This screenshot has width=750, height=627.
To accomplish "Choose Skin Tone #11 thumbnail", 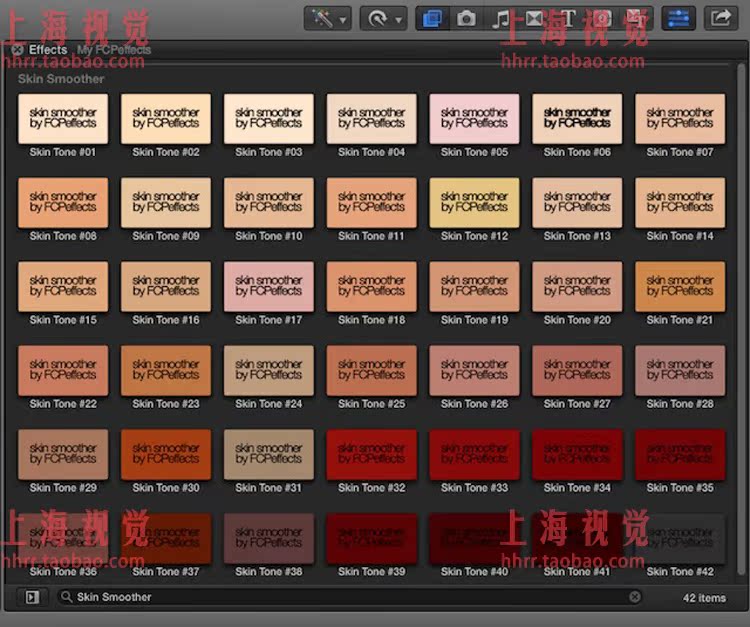I will coord(372,203).
